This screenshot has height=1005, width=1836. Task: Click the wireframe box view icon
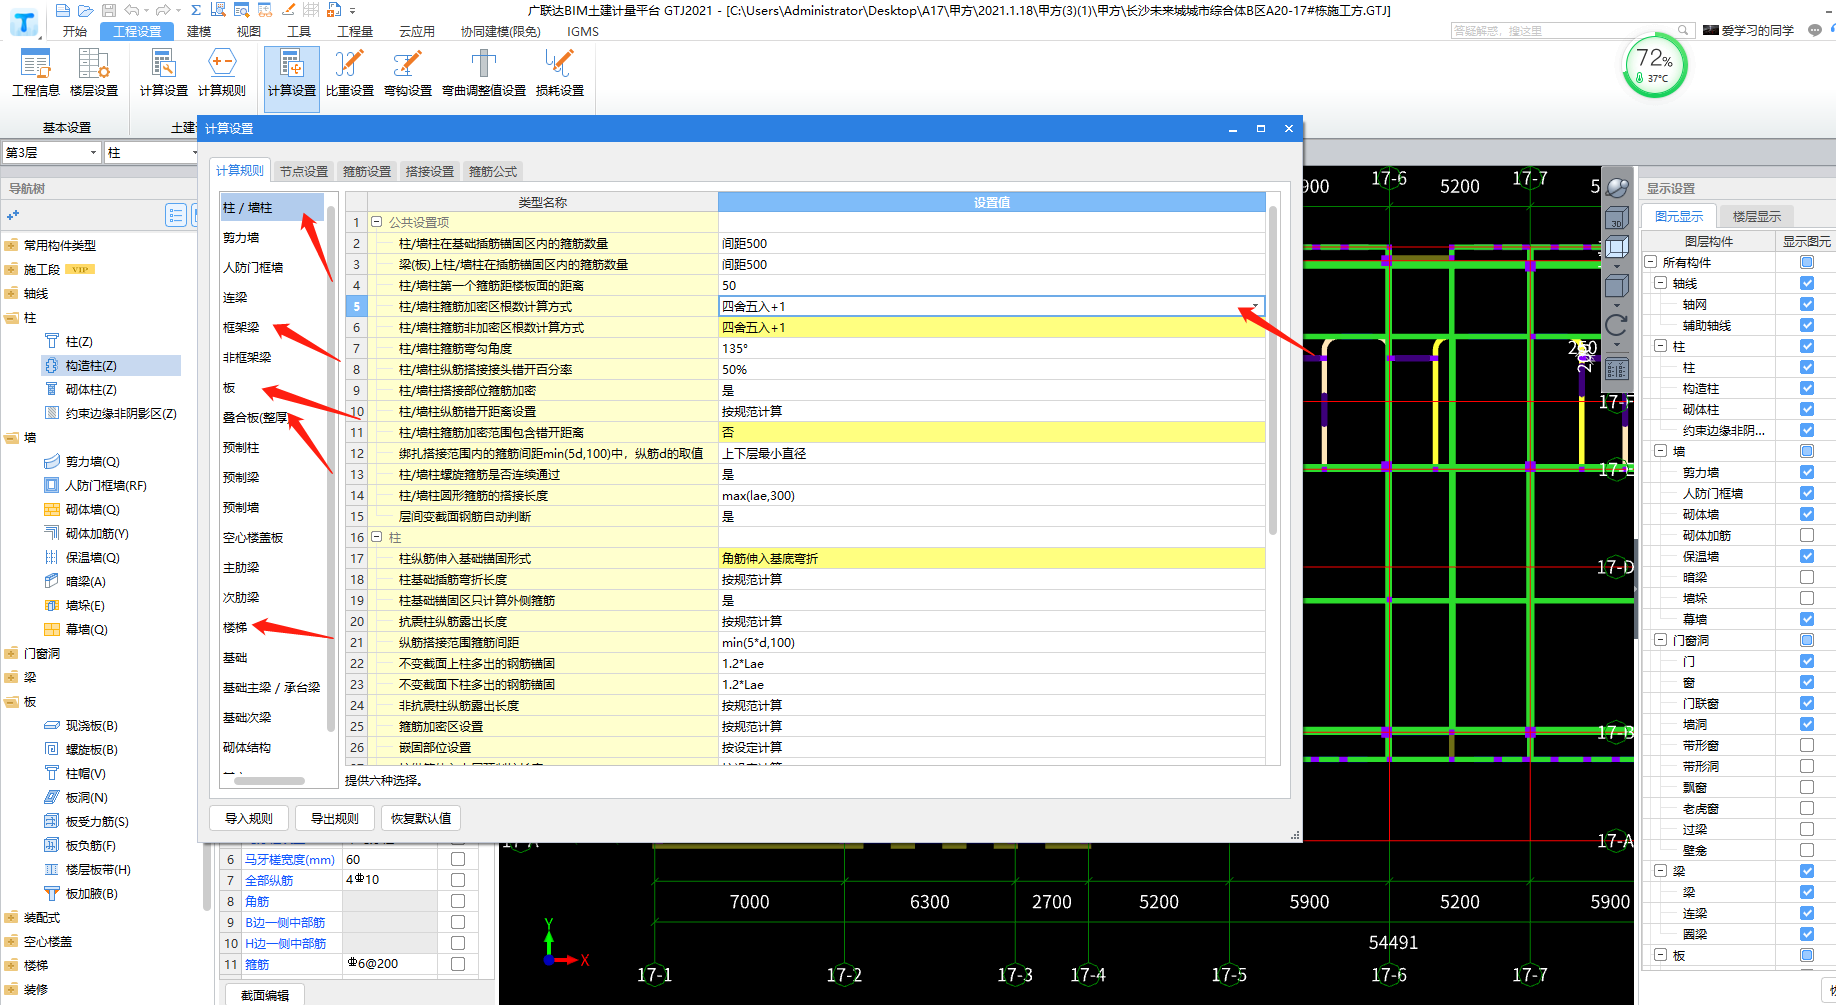coord(1617,247)
